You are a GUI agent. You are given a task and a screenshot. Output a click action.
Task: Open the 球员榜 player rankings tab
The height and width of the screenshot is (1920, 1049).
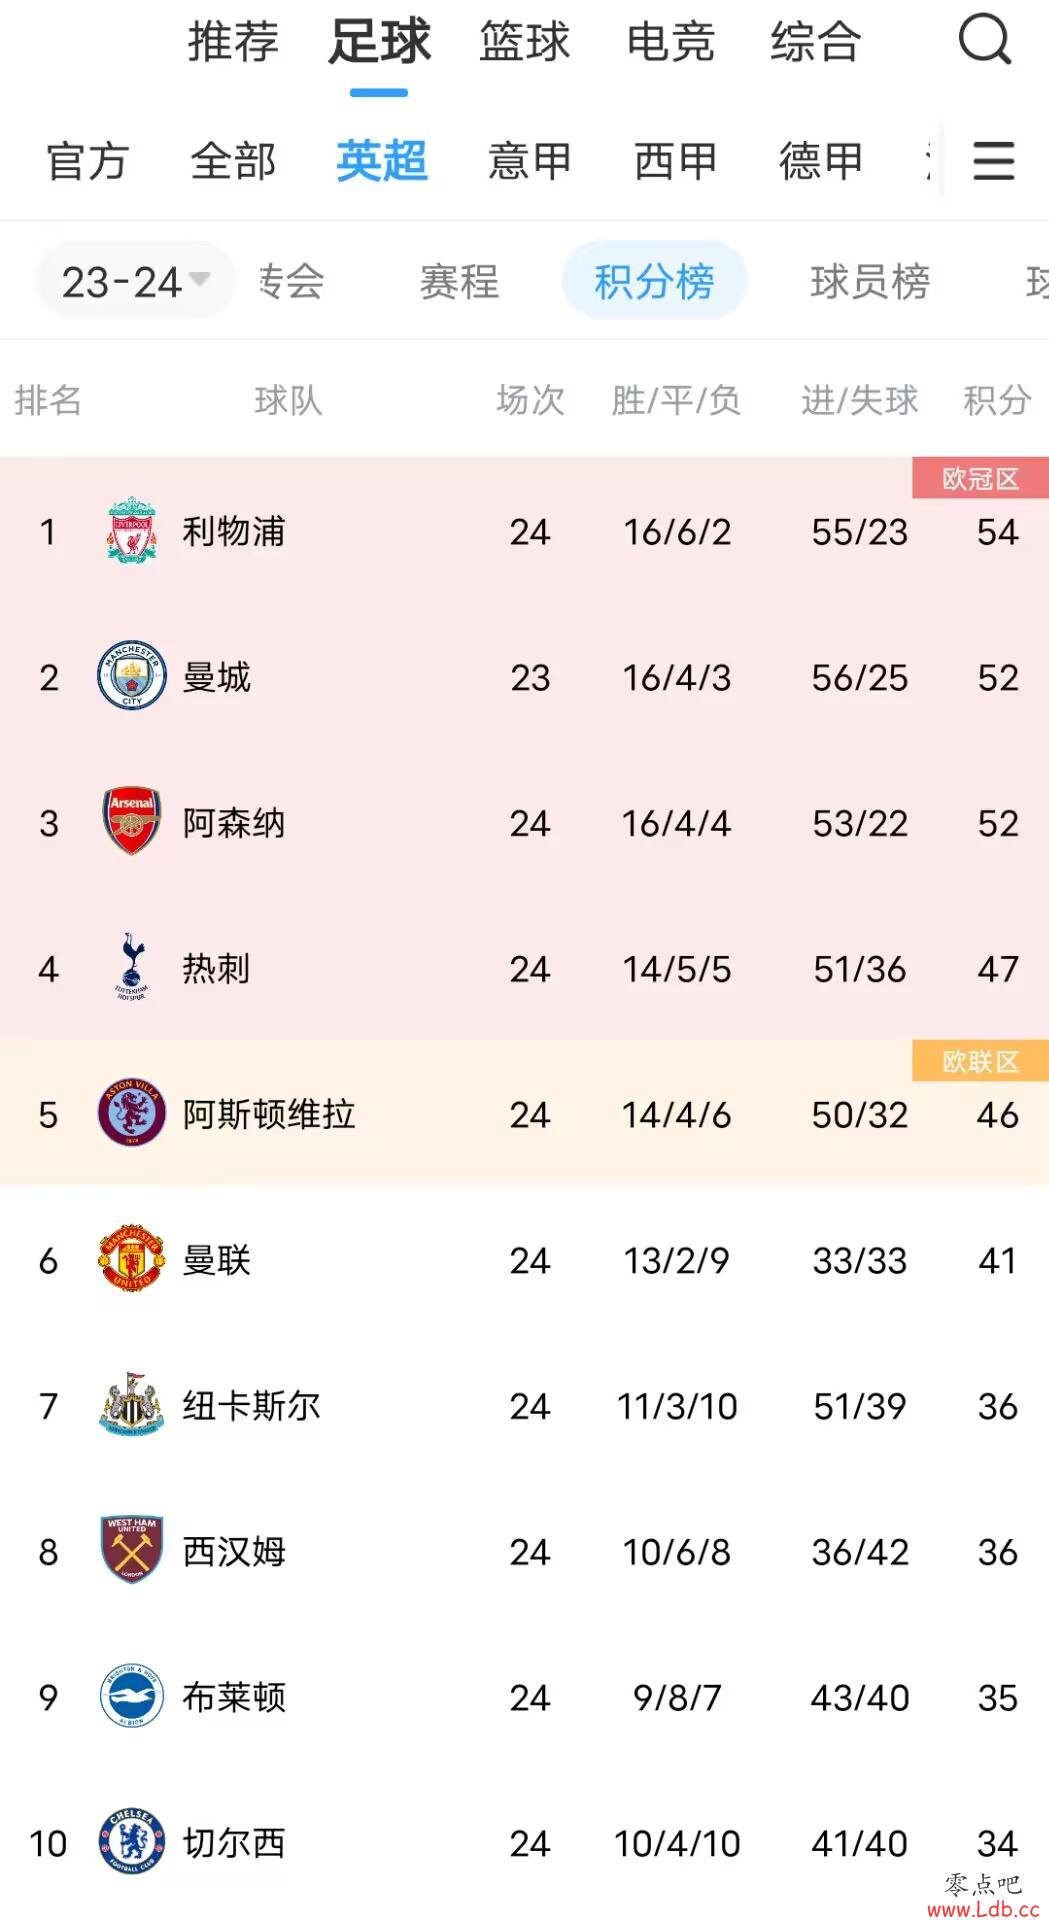pos(870,281)
